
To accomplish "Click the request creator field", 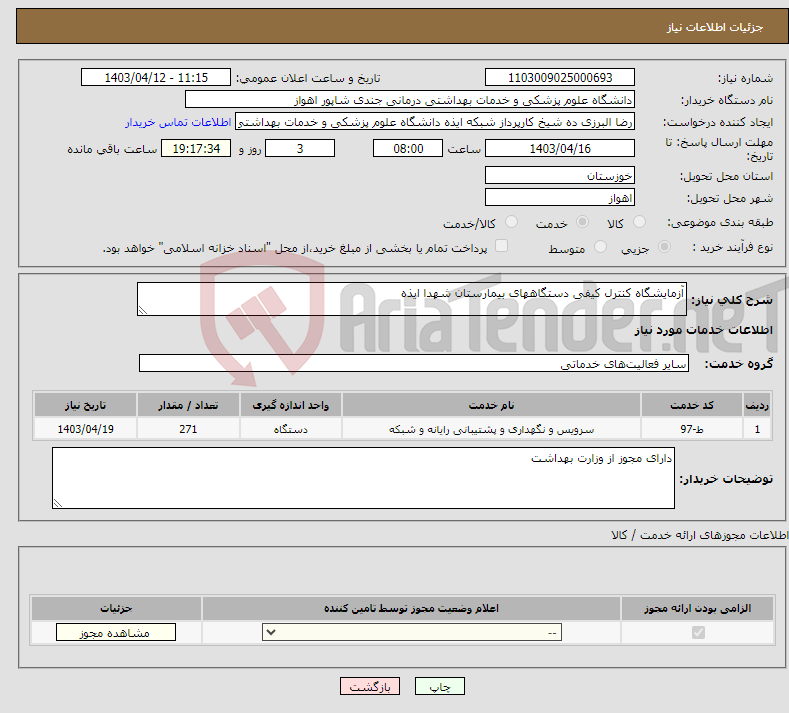I will click(x=435, y=122).
